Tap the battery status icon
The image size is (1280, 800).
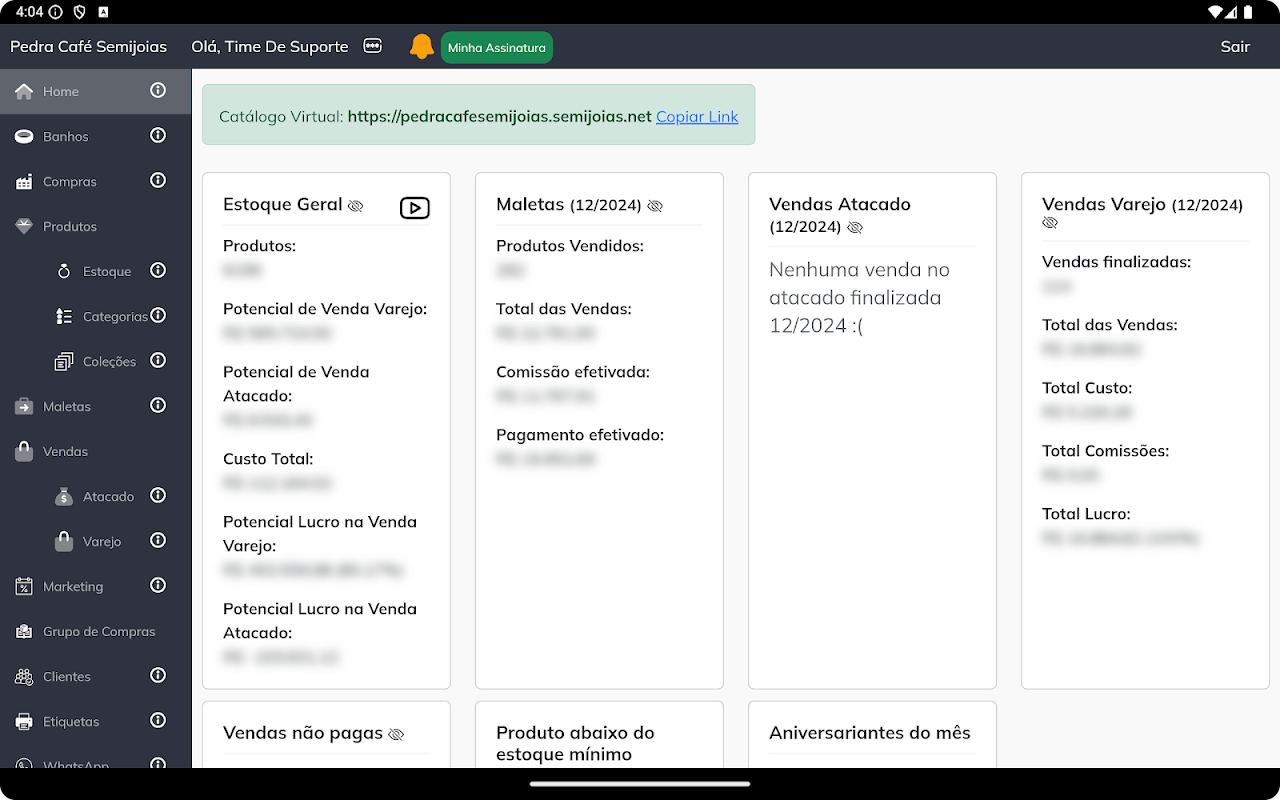pos(1247,12)
